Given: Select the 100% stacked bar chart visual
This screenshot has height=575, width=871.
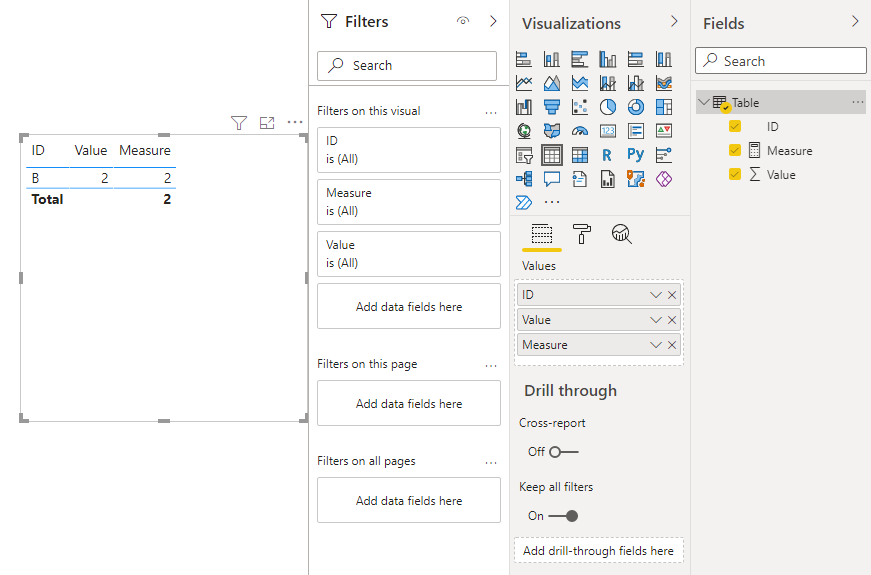Looking at the screenshot, I should [635, 59].
